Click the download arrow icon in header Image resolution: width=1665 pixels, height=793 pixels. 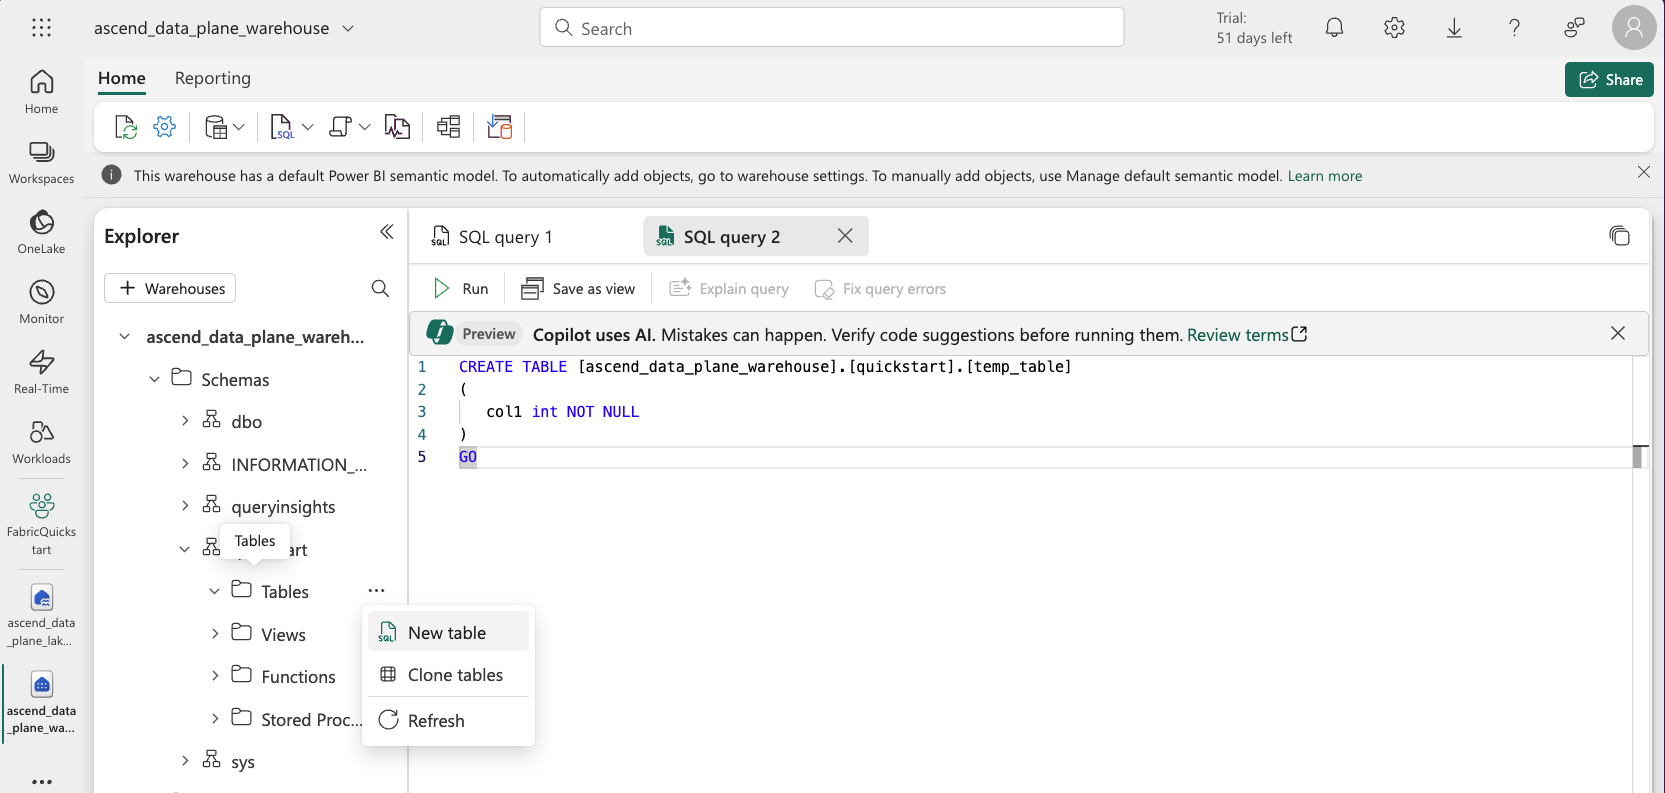1454,28
